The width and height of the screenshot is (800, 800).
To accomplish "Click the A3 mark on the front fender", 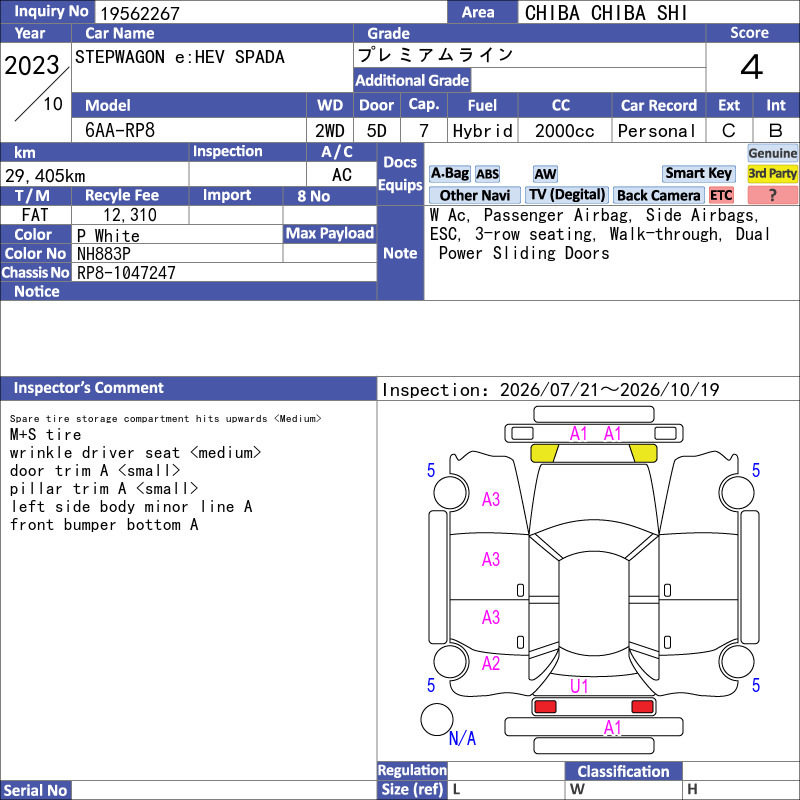I will tap(491, 499).
